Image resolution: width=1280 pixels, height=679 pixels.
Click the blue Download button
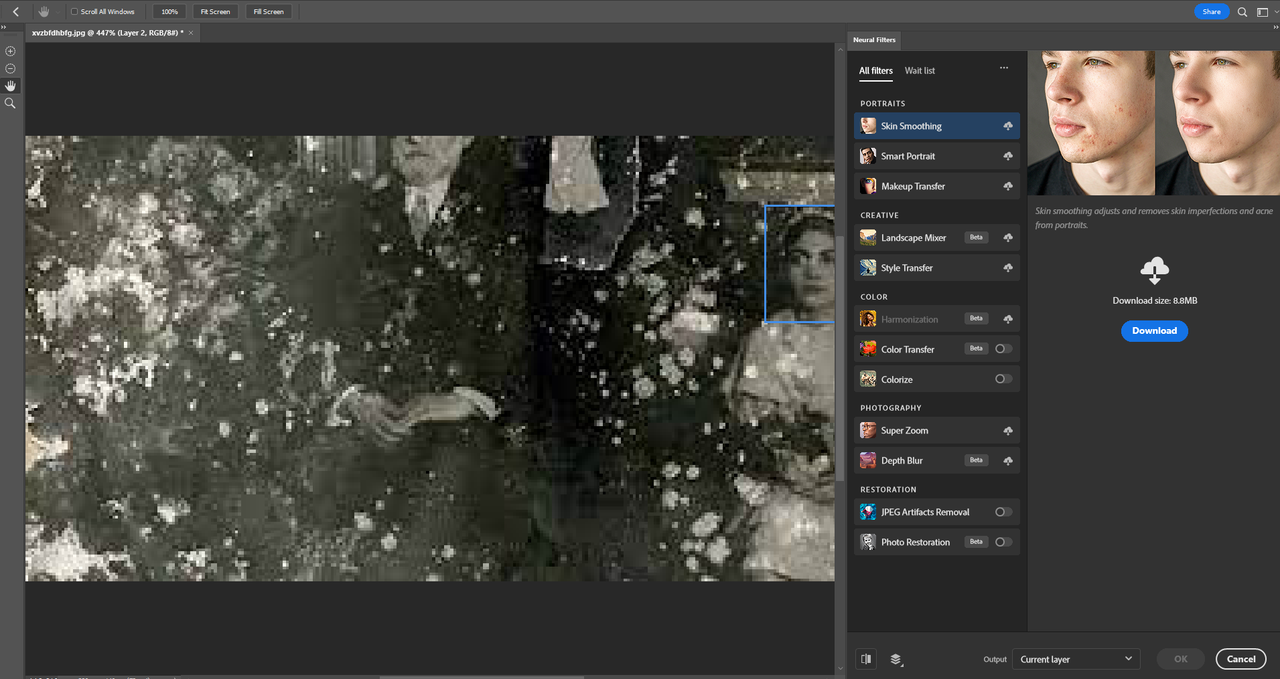(1155, 331)
